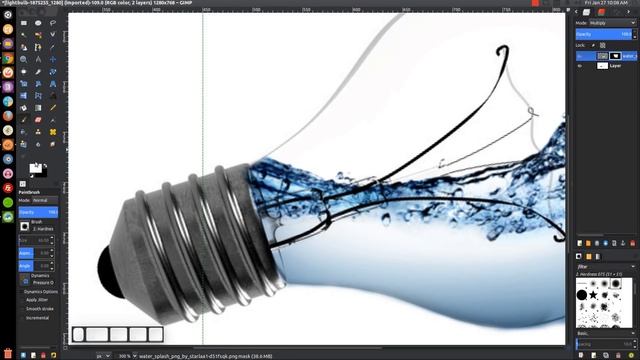Select the Fuzzy Select wand tool
Viewport: 640px width, 360px height.
(24, 35)
